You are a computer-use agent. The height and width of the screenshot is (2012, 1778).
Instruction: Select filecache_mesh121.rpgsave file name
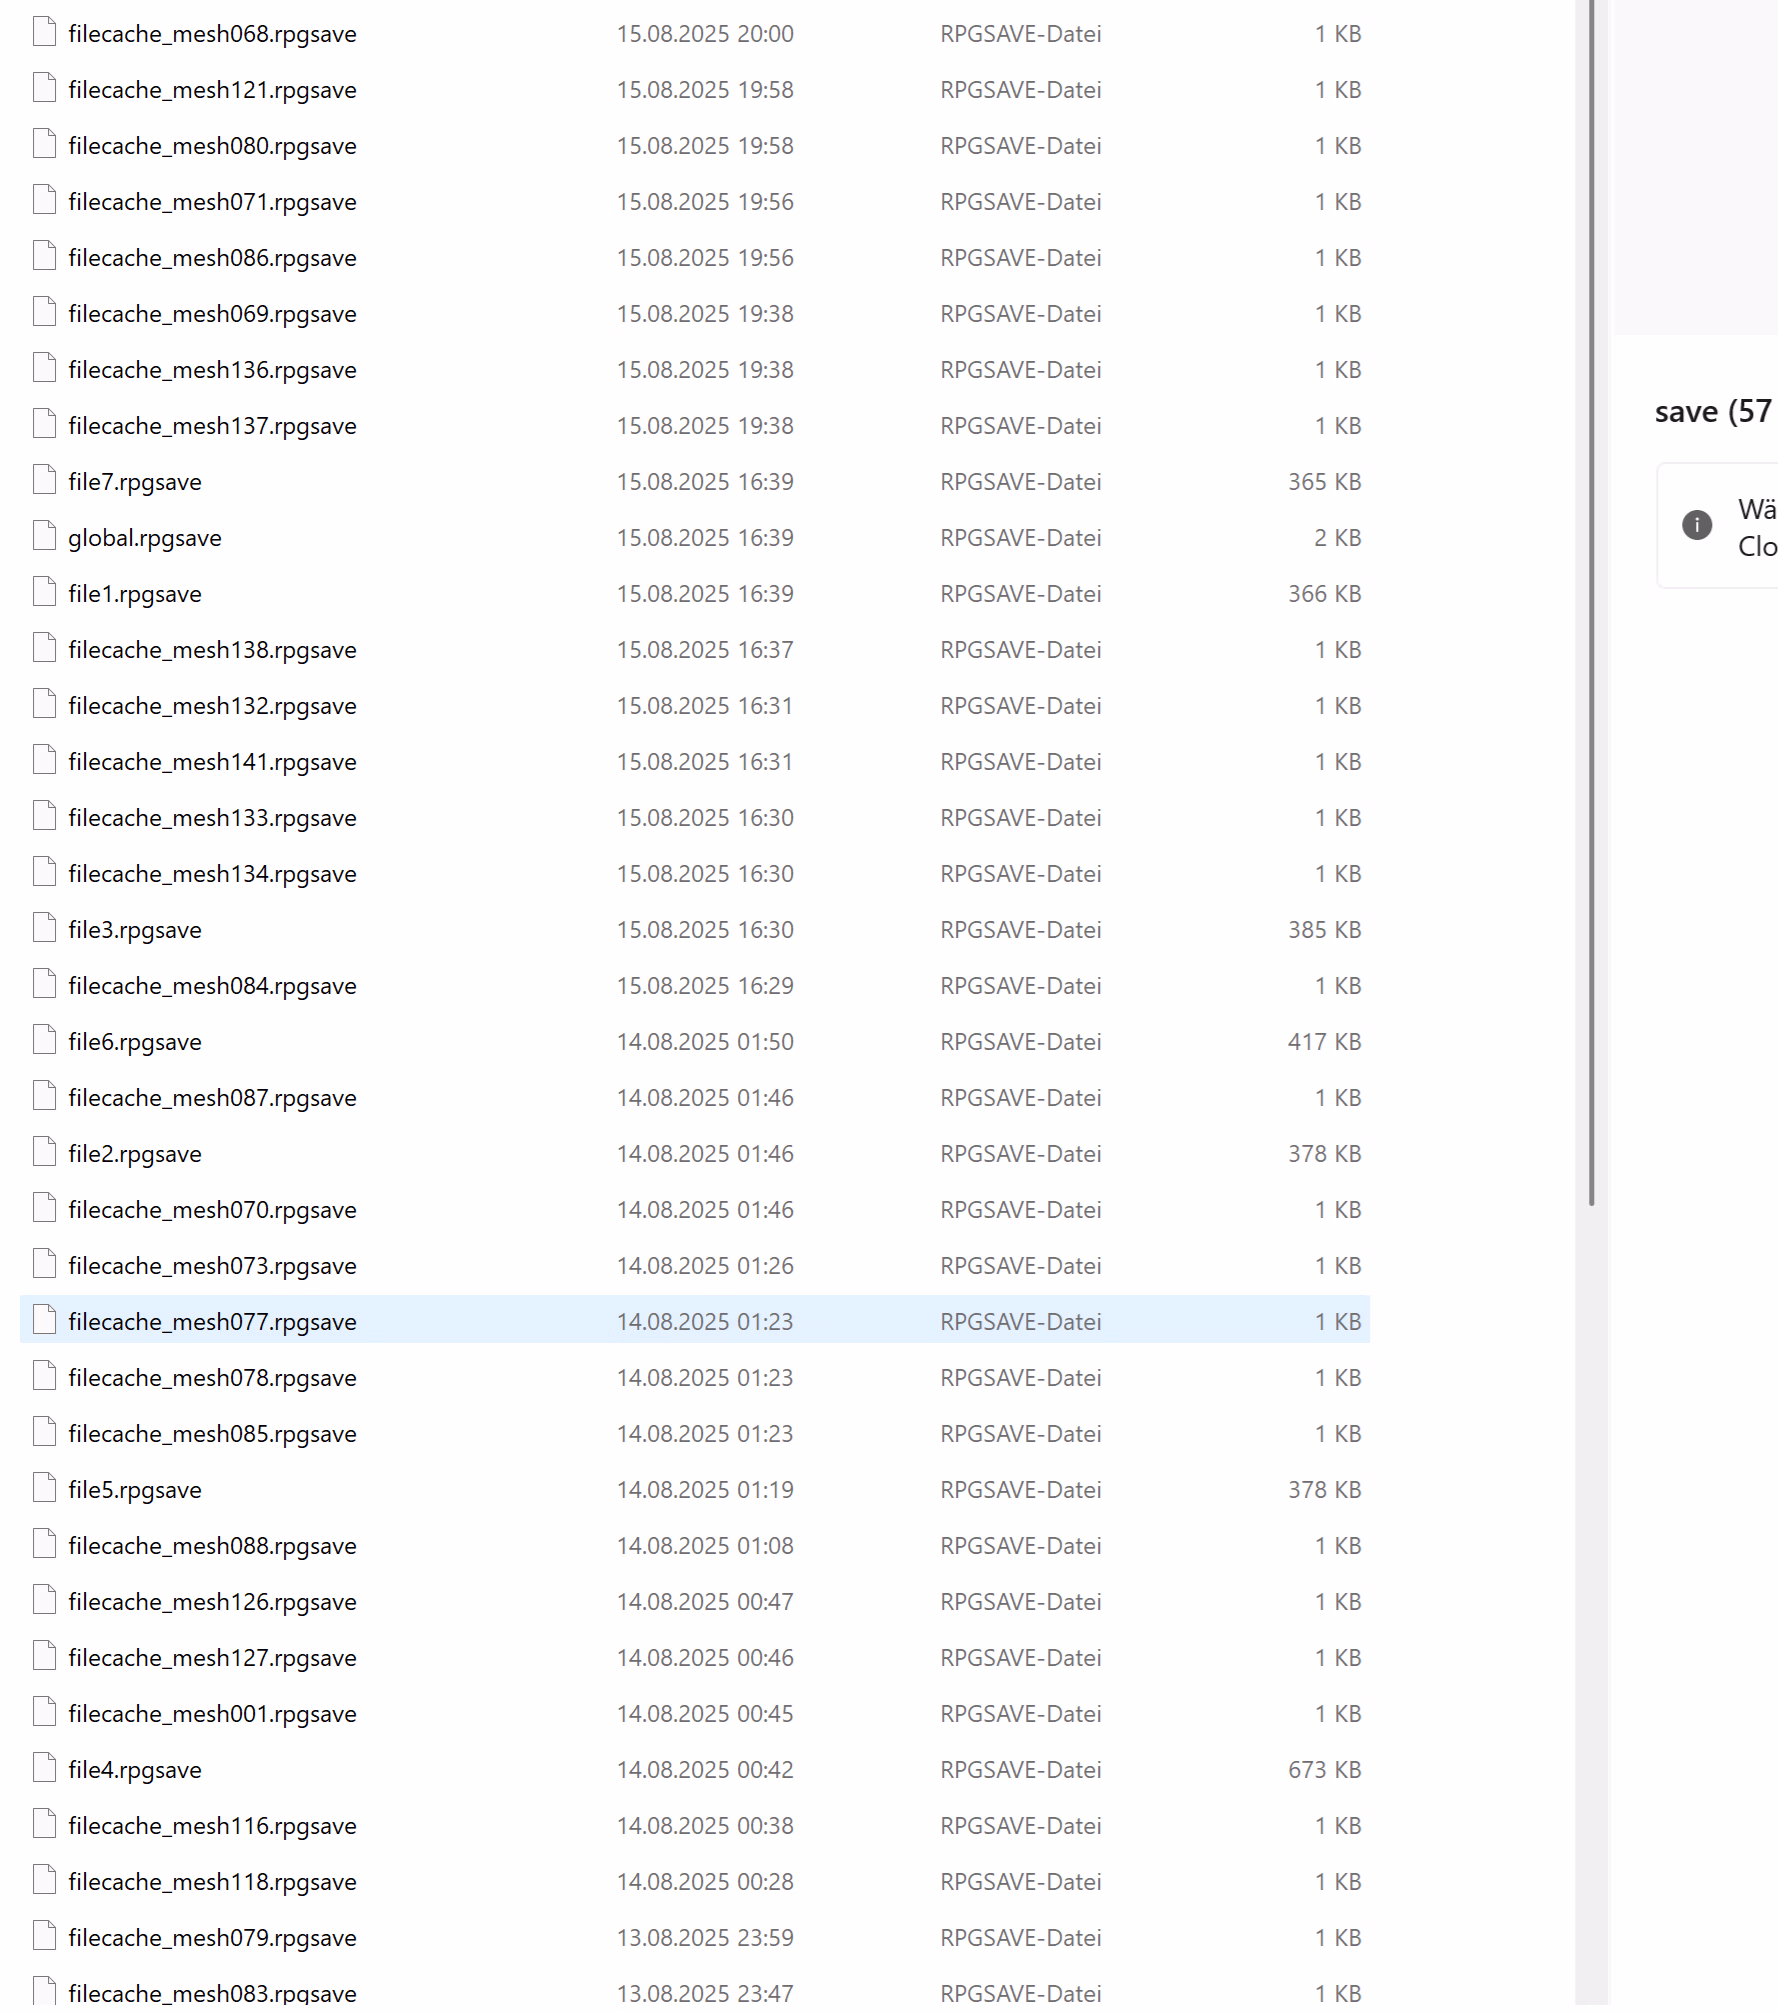(x=212, y=90)
